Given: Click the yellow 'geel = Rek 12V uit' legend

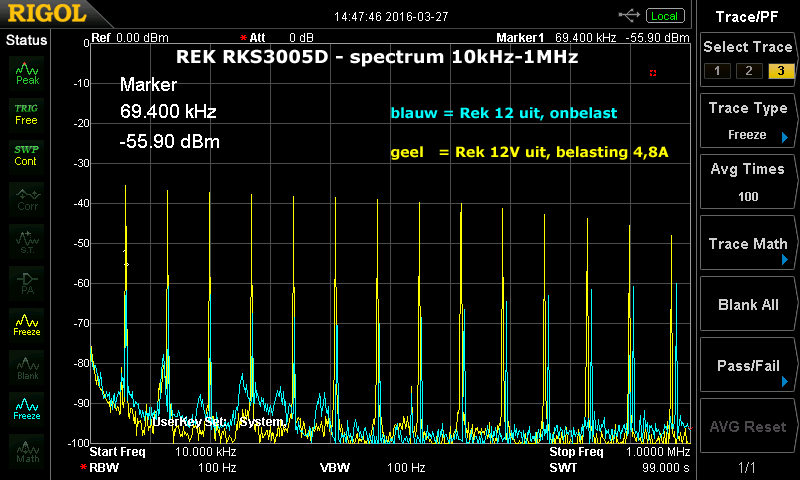Looking at the screenshot, I should coord(529,152).
